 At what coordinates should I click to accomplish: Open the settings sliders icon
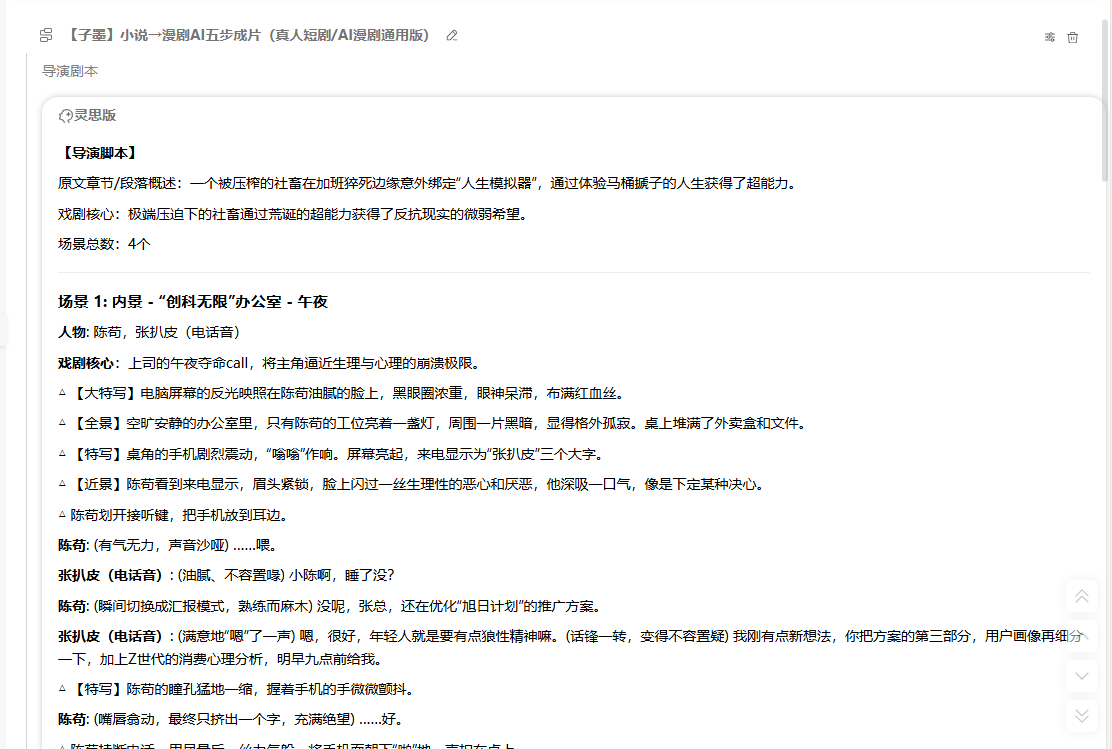pyautogui.click(x=1050, y=37)
